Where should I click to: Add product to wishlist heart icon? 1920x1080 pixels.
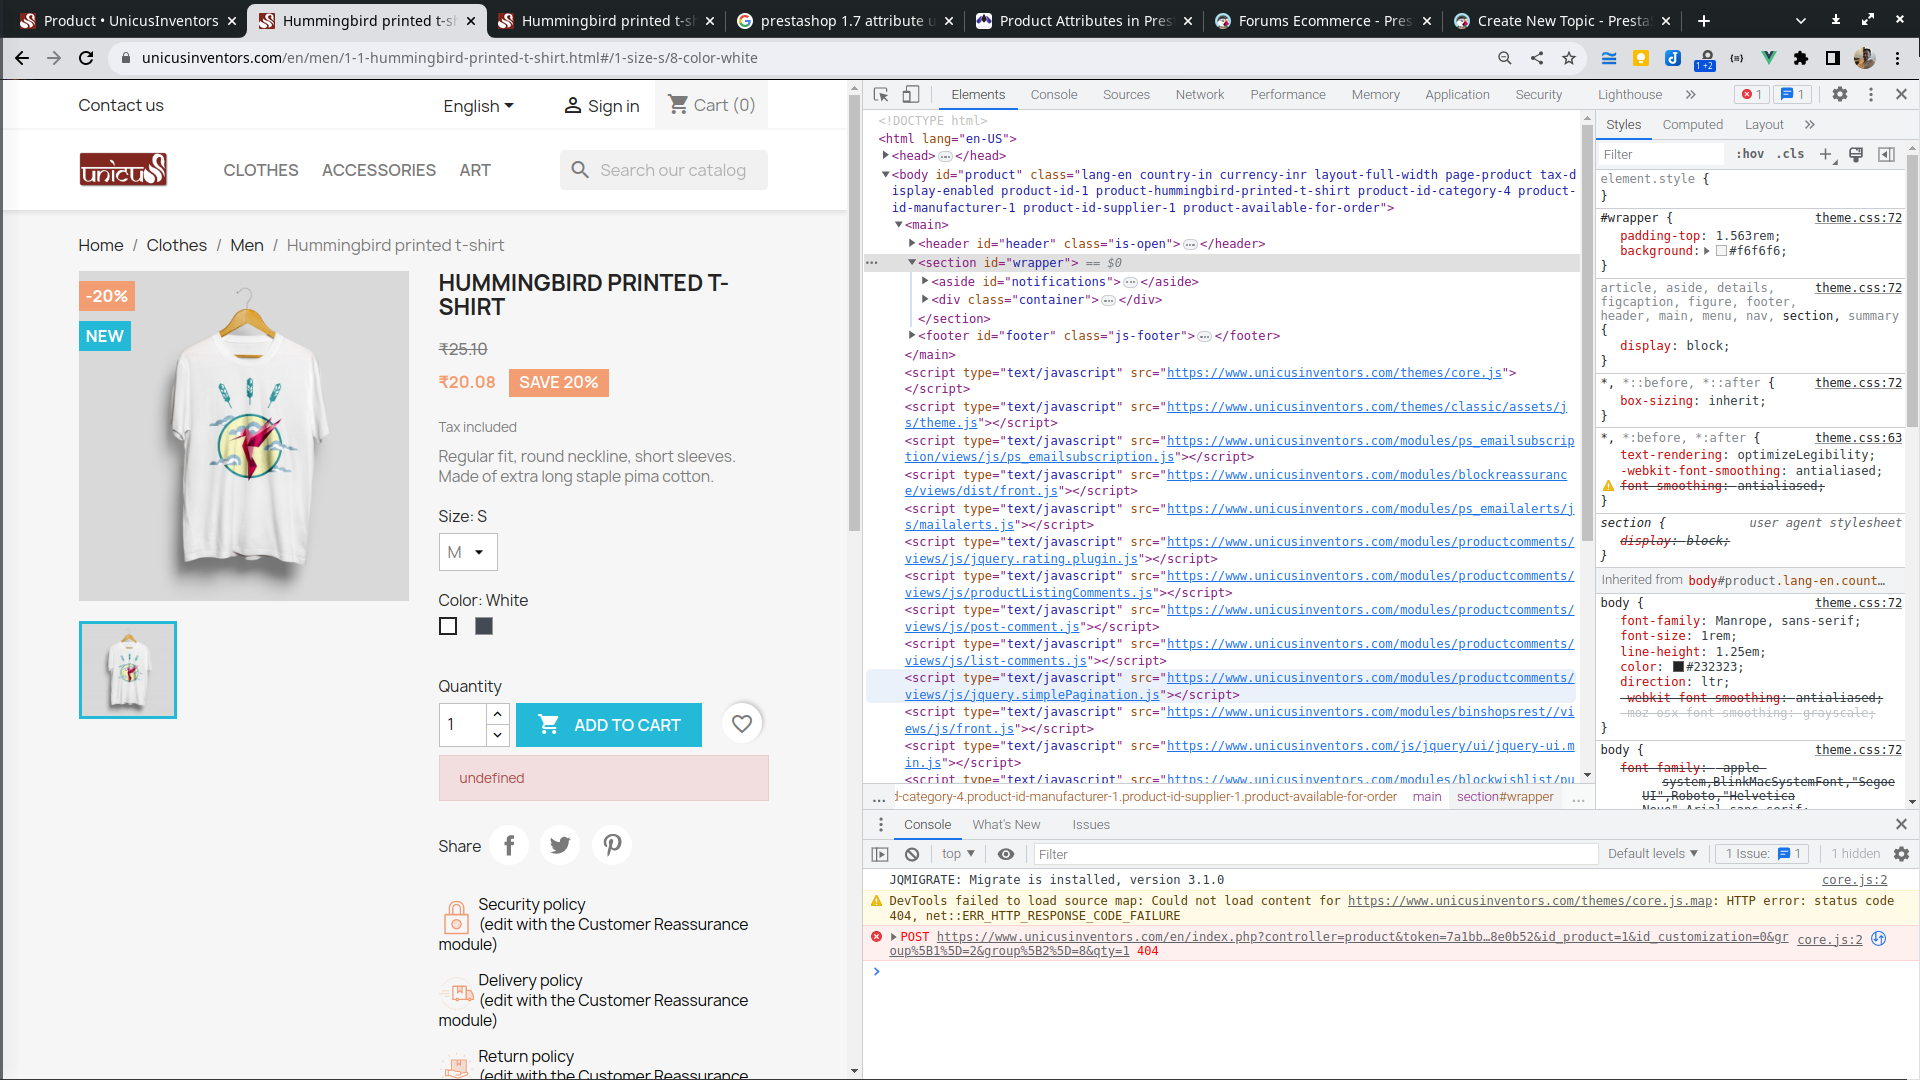tap(742, 724)
